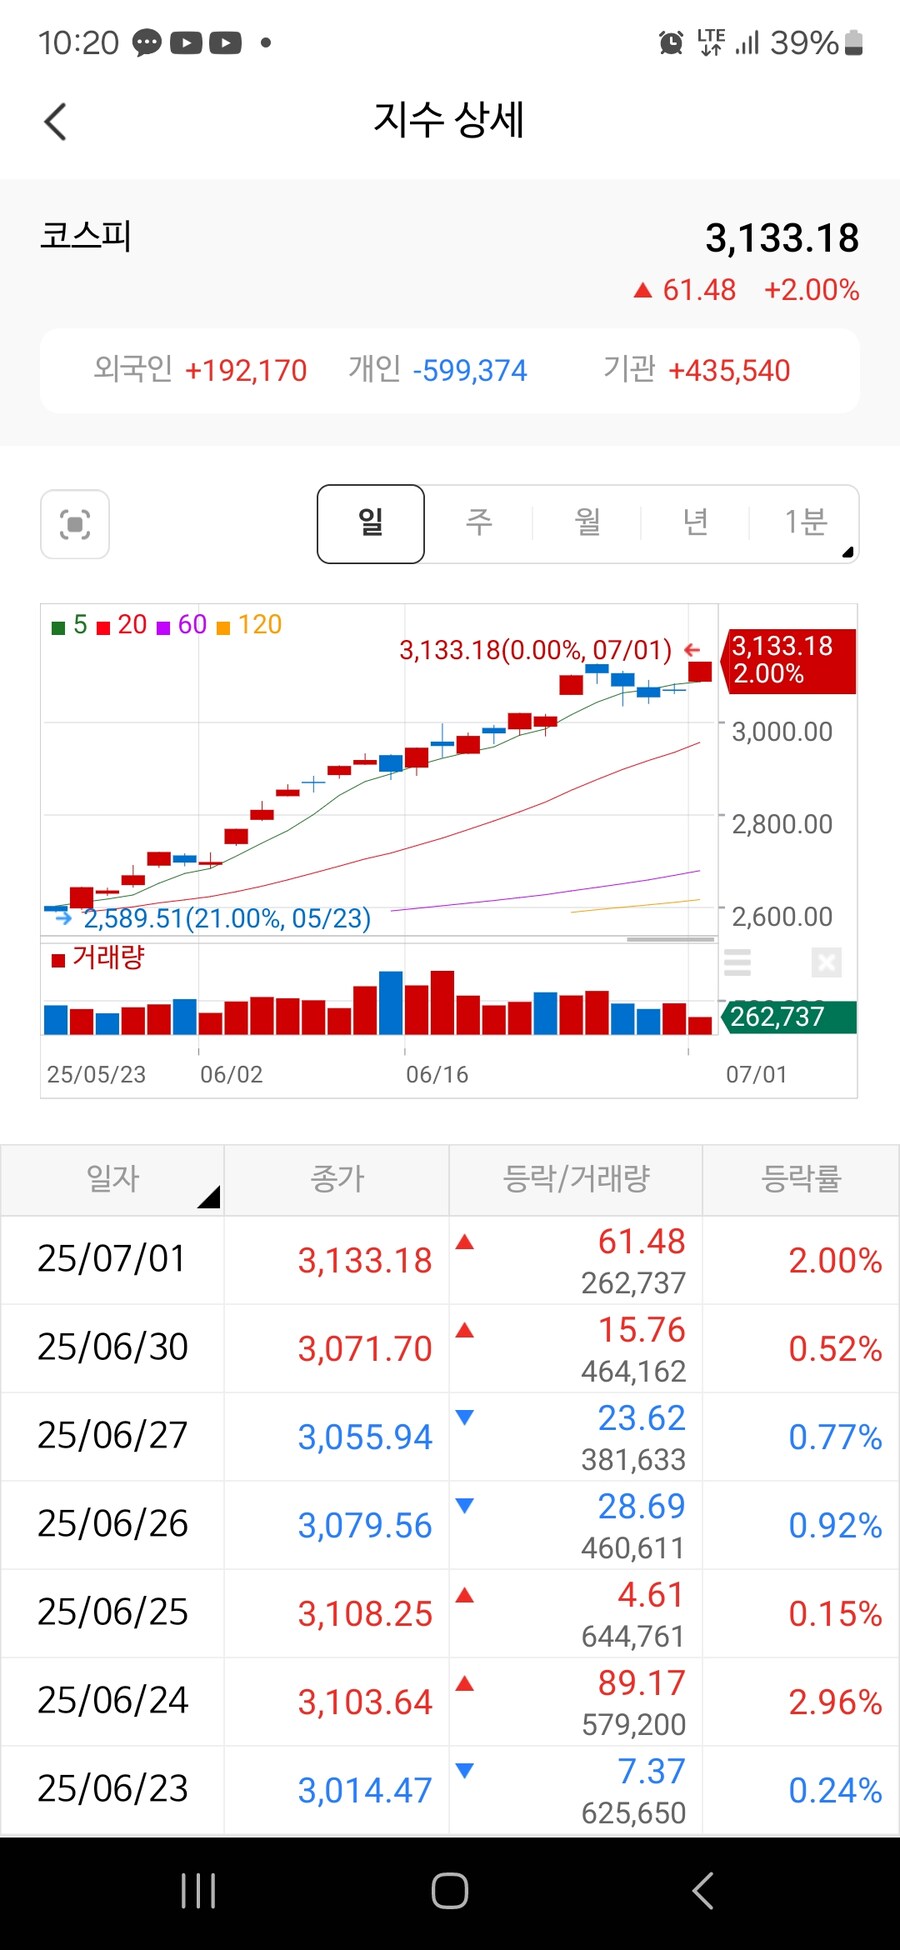Switch chart to 월 (monthly) tab
Image resolution: width=900 pixels, height=1950 pixels.
click(x=587, y=522)
